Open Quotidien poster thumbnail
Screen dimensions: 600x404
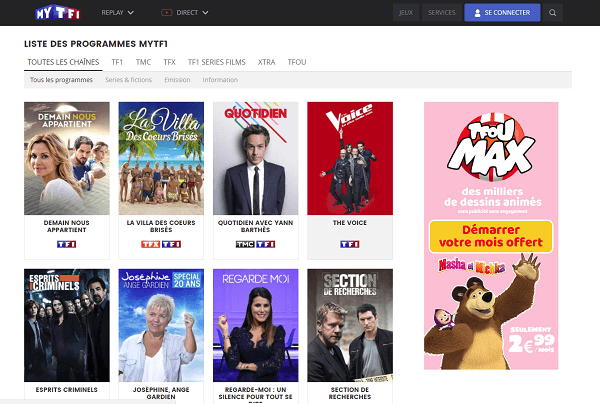coord(256,158)
